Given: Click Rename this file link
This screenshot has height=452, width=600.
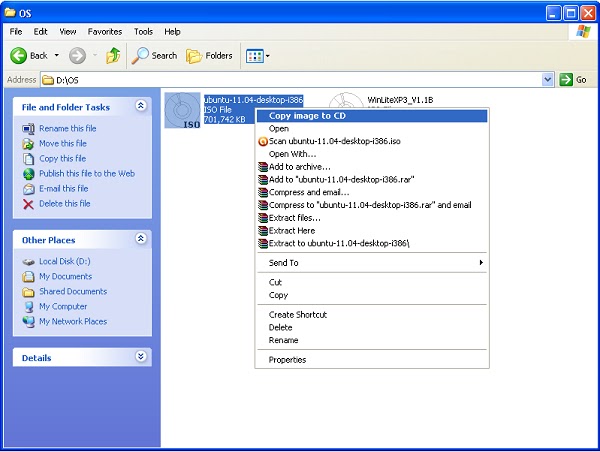Looking at the screenshot, I should coord(68,129).
